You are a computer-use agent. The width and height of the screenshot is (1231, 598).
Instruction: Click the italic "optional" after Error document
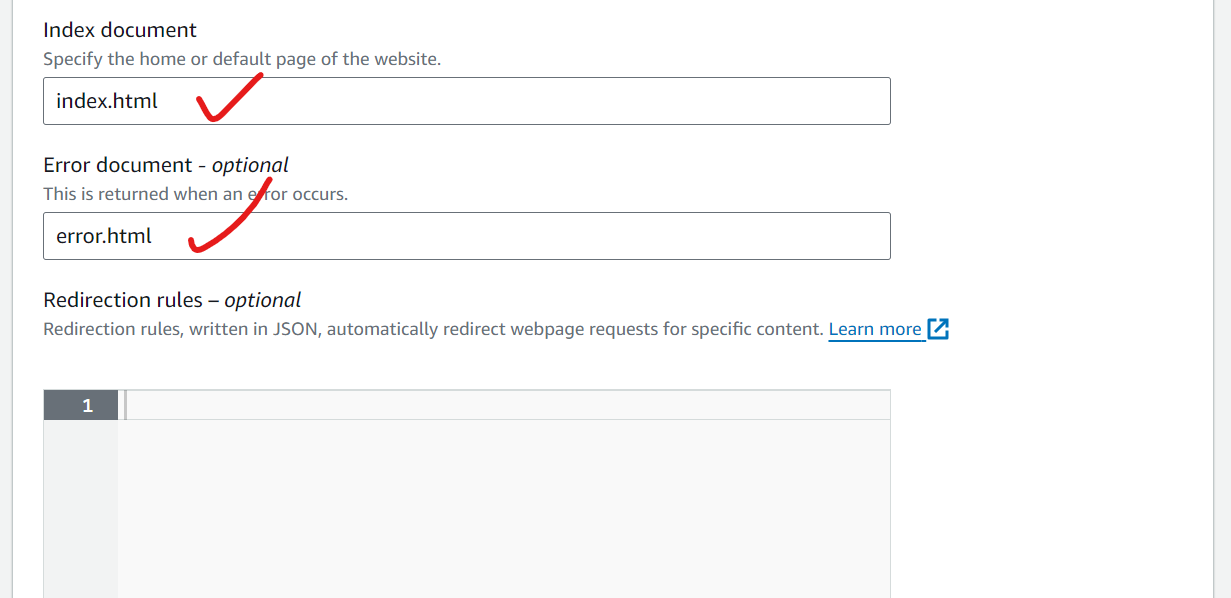pyautogui.click(x=250, y=165)
